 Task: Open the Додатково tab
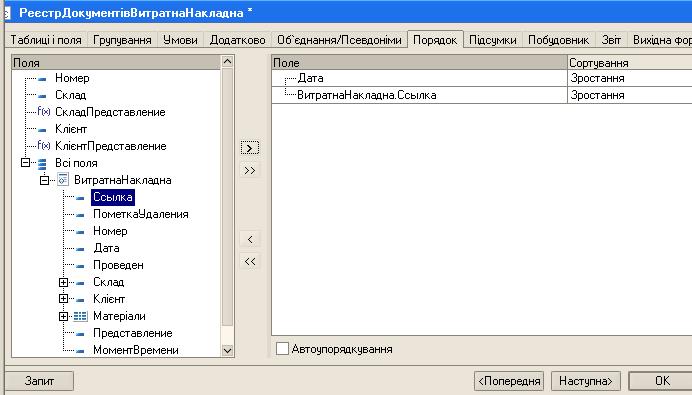[x=237, y=40]
